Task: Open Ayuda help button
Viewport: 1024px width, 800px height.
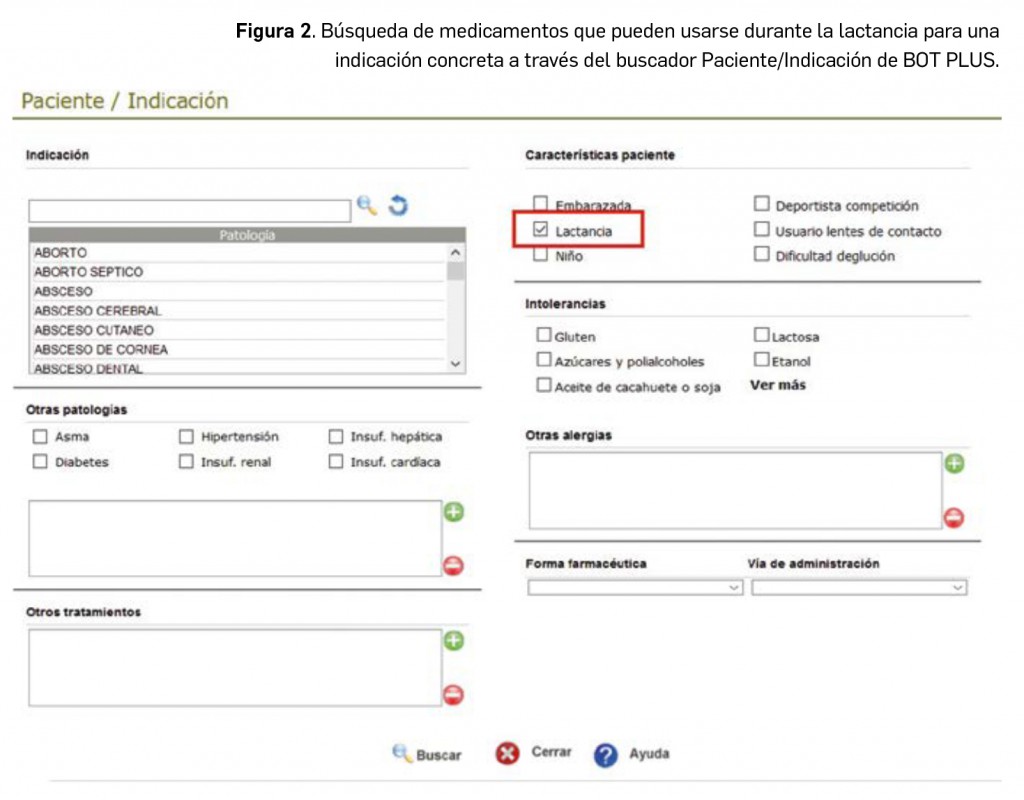Action: [632, 754]
